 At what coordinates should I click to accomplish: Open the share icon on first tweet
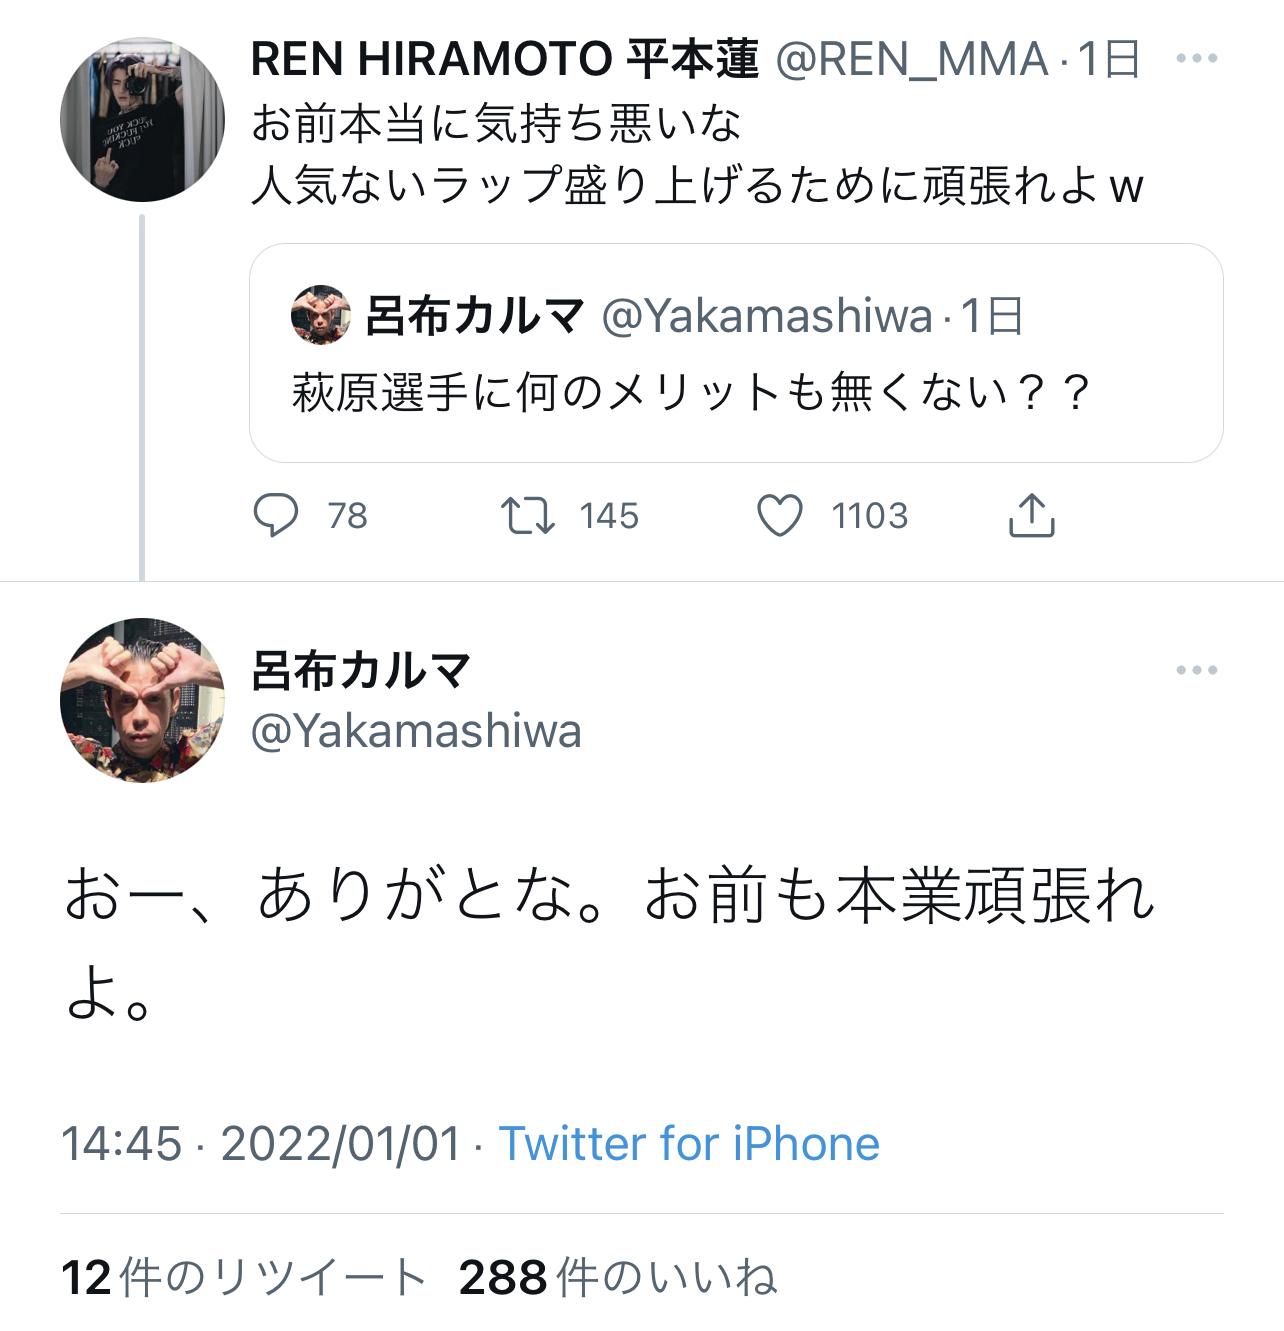point(1031,516)
